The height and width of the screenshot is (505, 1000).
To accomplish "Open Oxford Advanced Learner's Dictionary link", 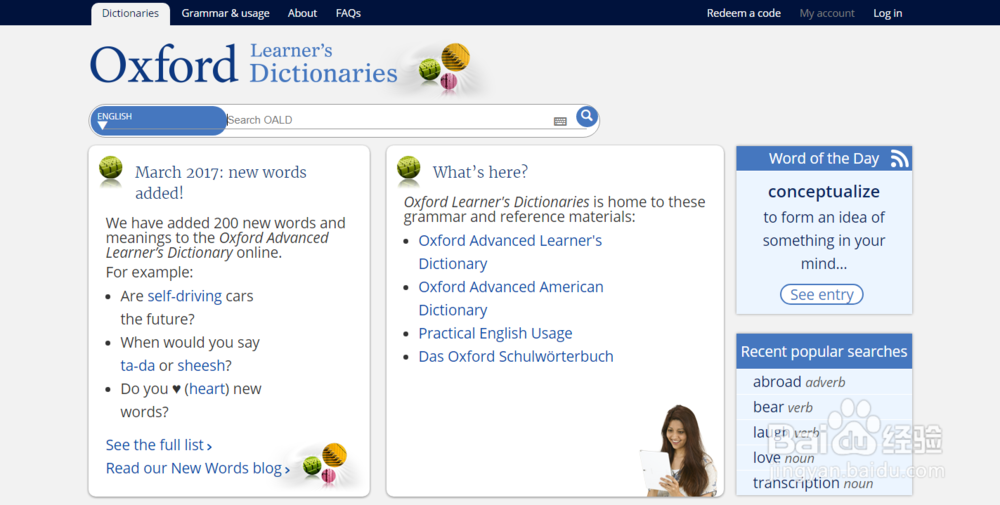I will [510, 252].
